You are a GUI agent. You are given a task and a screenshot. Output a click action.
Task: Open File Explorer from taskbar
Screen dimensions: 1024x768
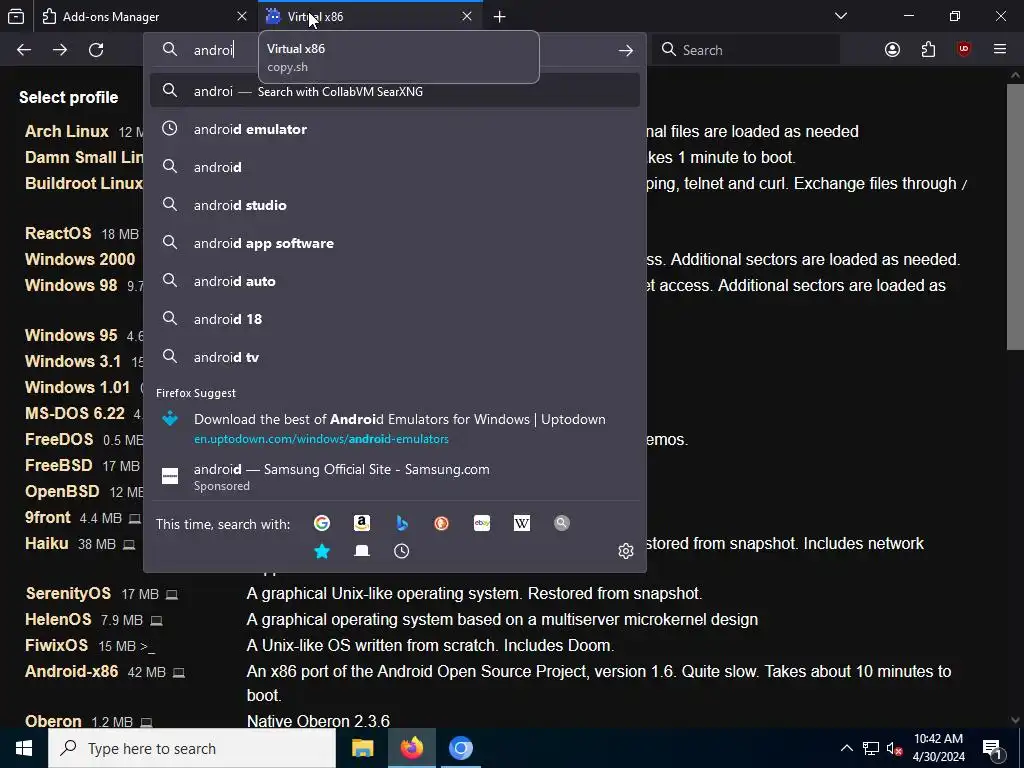[x=362, y=748]
